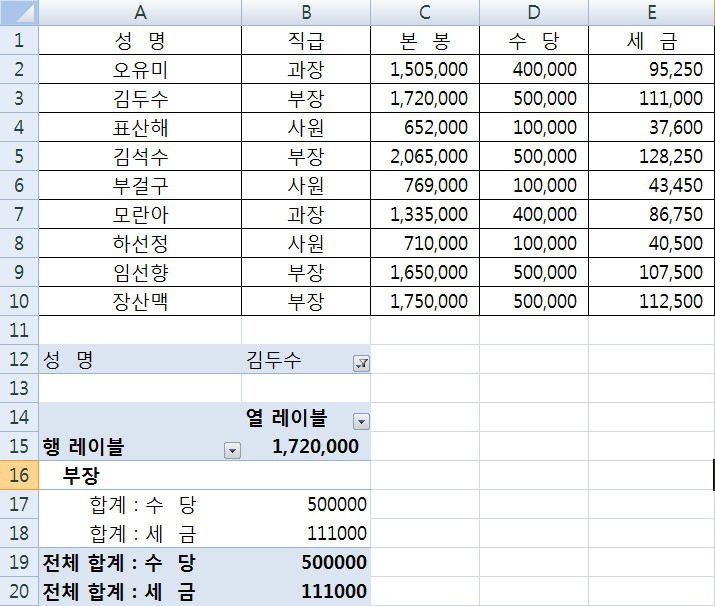Click tax cell 43,450

(652, 185)
